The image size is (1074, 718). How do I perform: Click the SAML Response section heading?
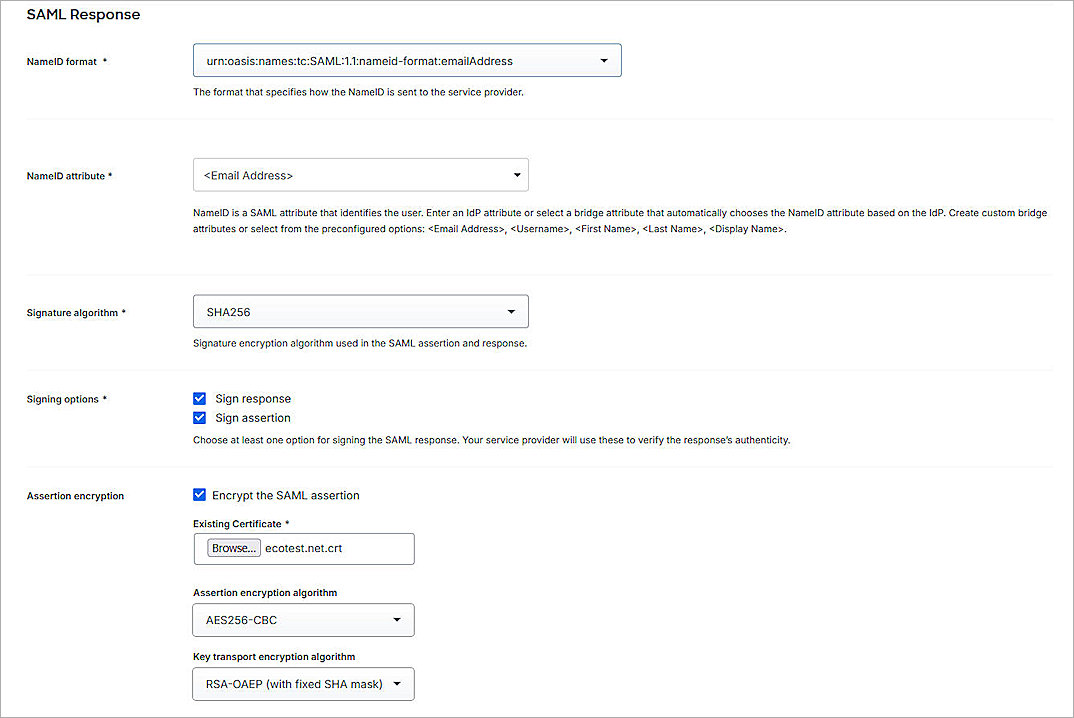pos(83,15)
